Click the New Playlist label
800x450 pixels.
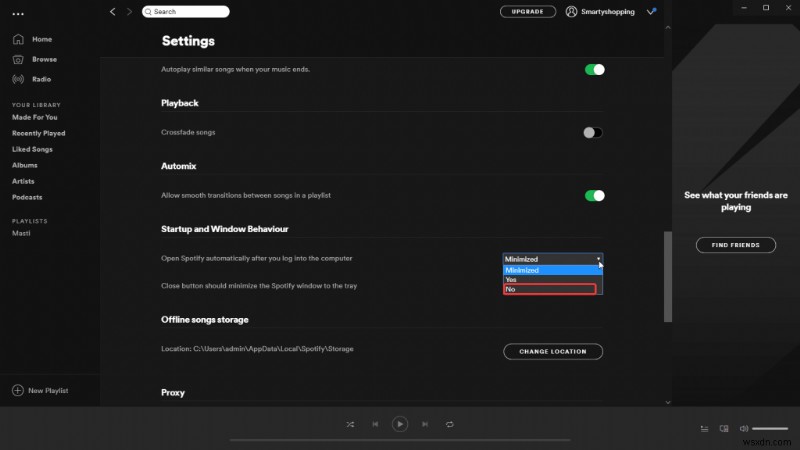[x=48, y=390]
